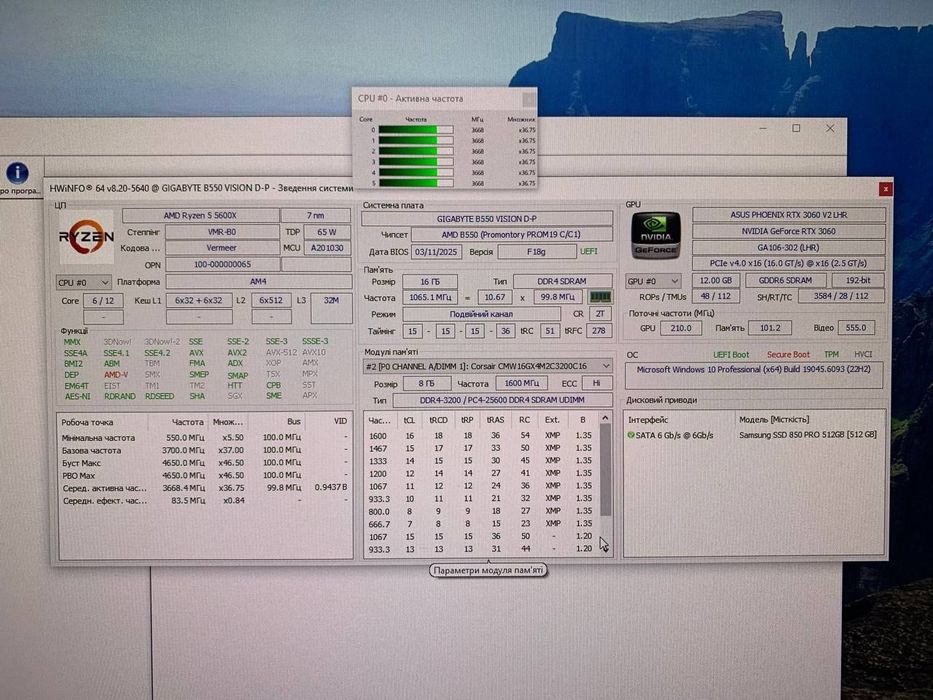The image size is (933, 700).
Task: Click the BIOS date 03/11/2025 field
Action: (x=436, y=252)
